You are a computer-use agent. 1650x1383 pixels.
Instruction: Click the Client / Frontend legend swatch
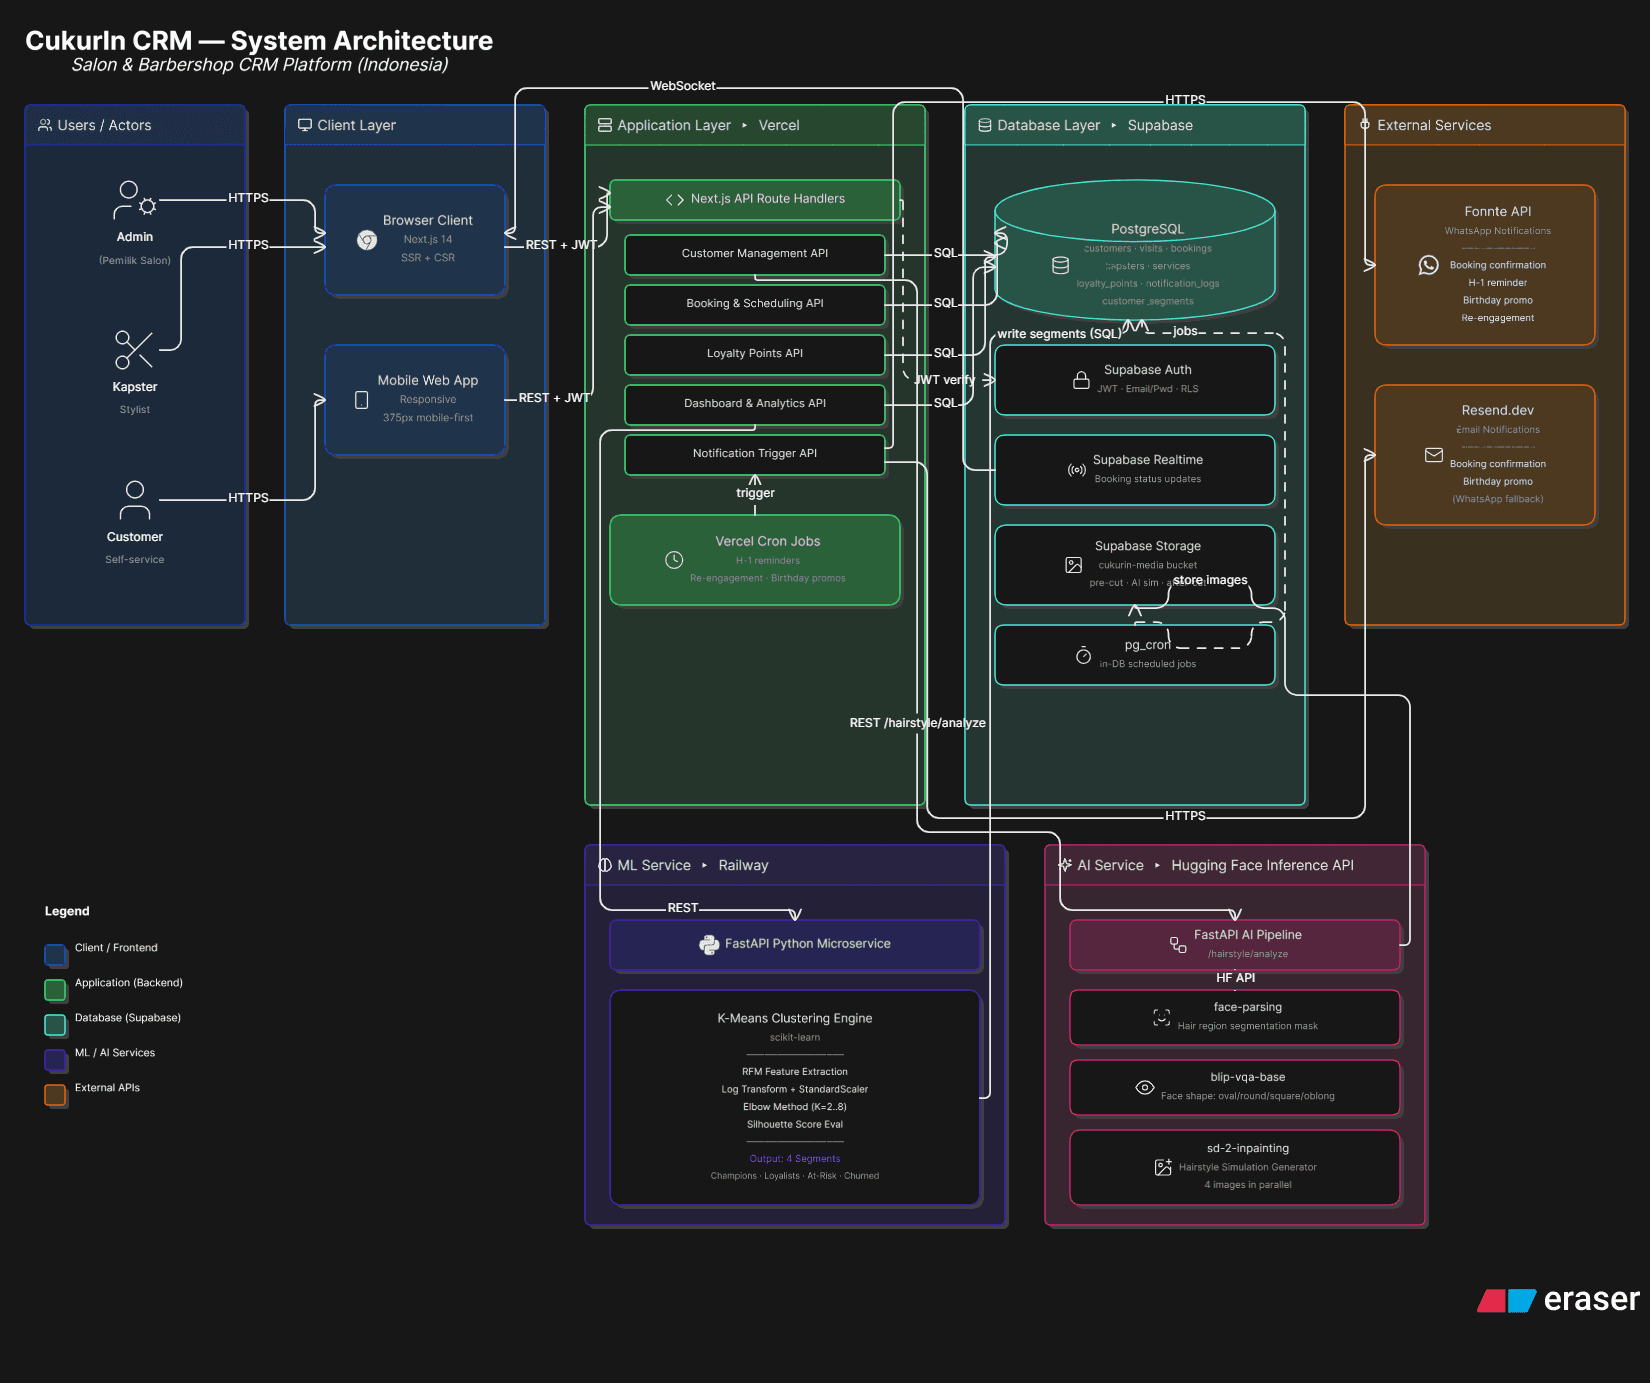point(55,954)
